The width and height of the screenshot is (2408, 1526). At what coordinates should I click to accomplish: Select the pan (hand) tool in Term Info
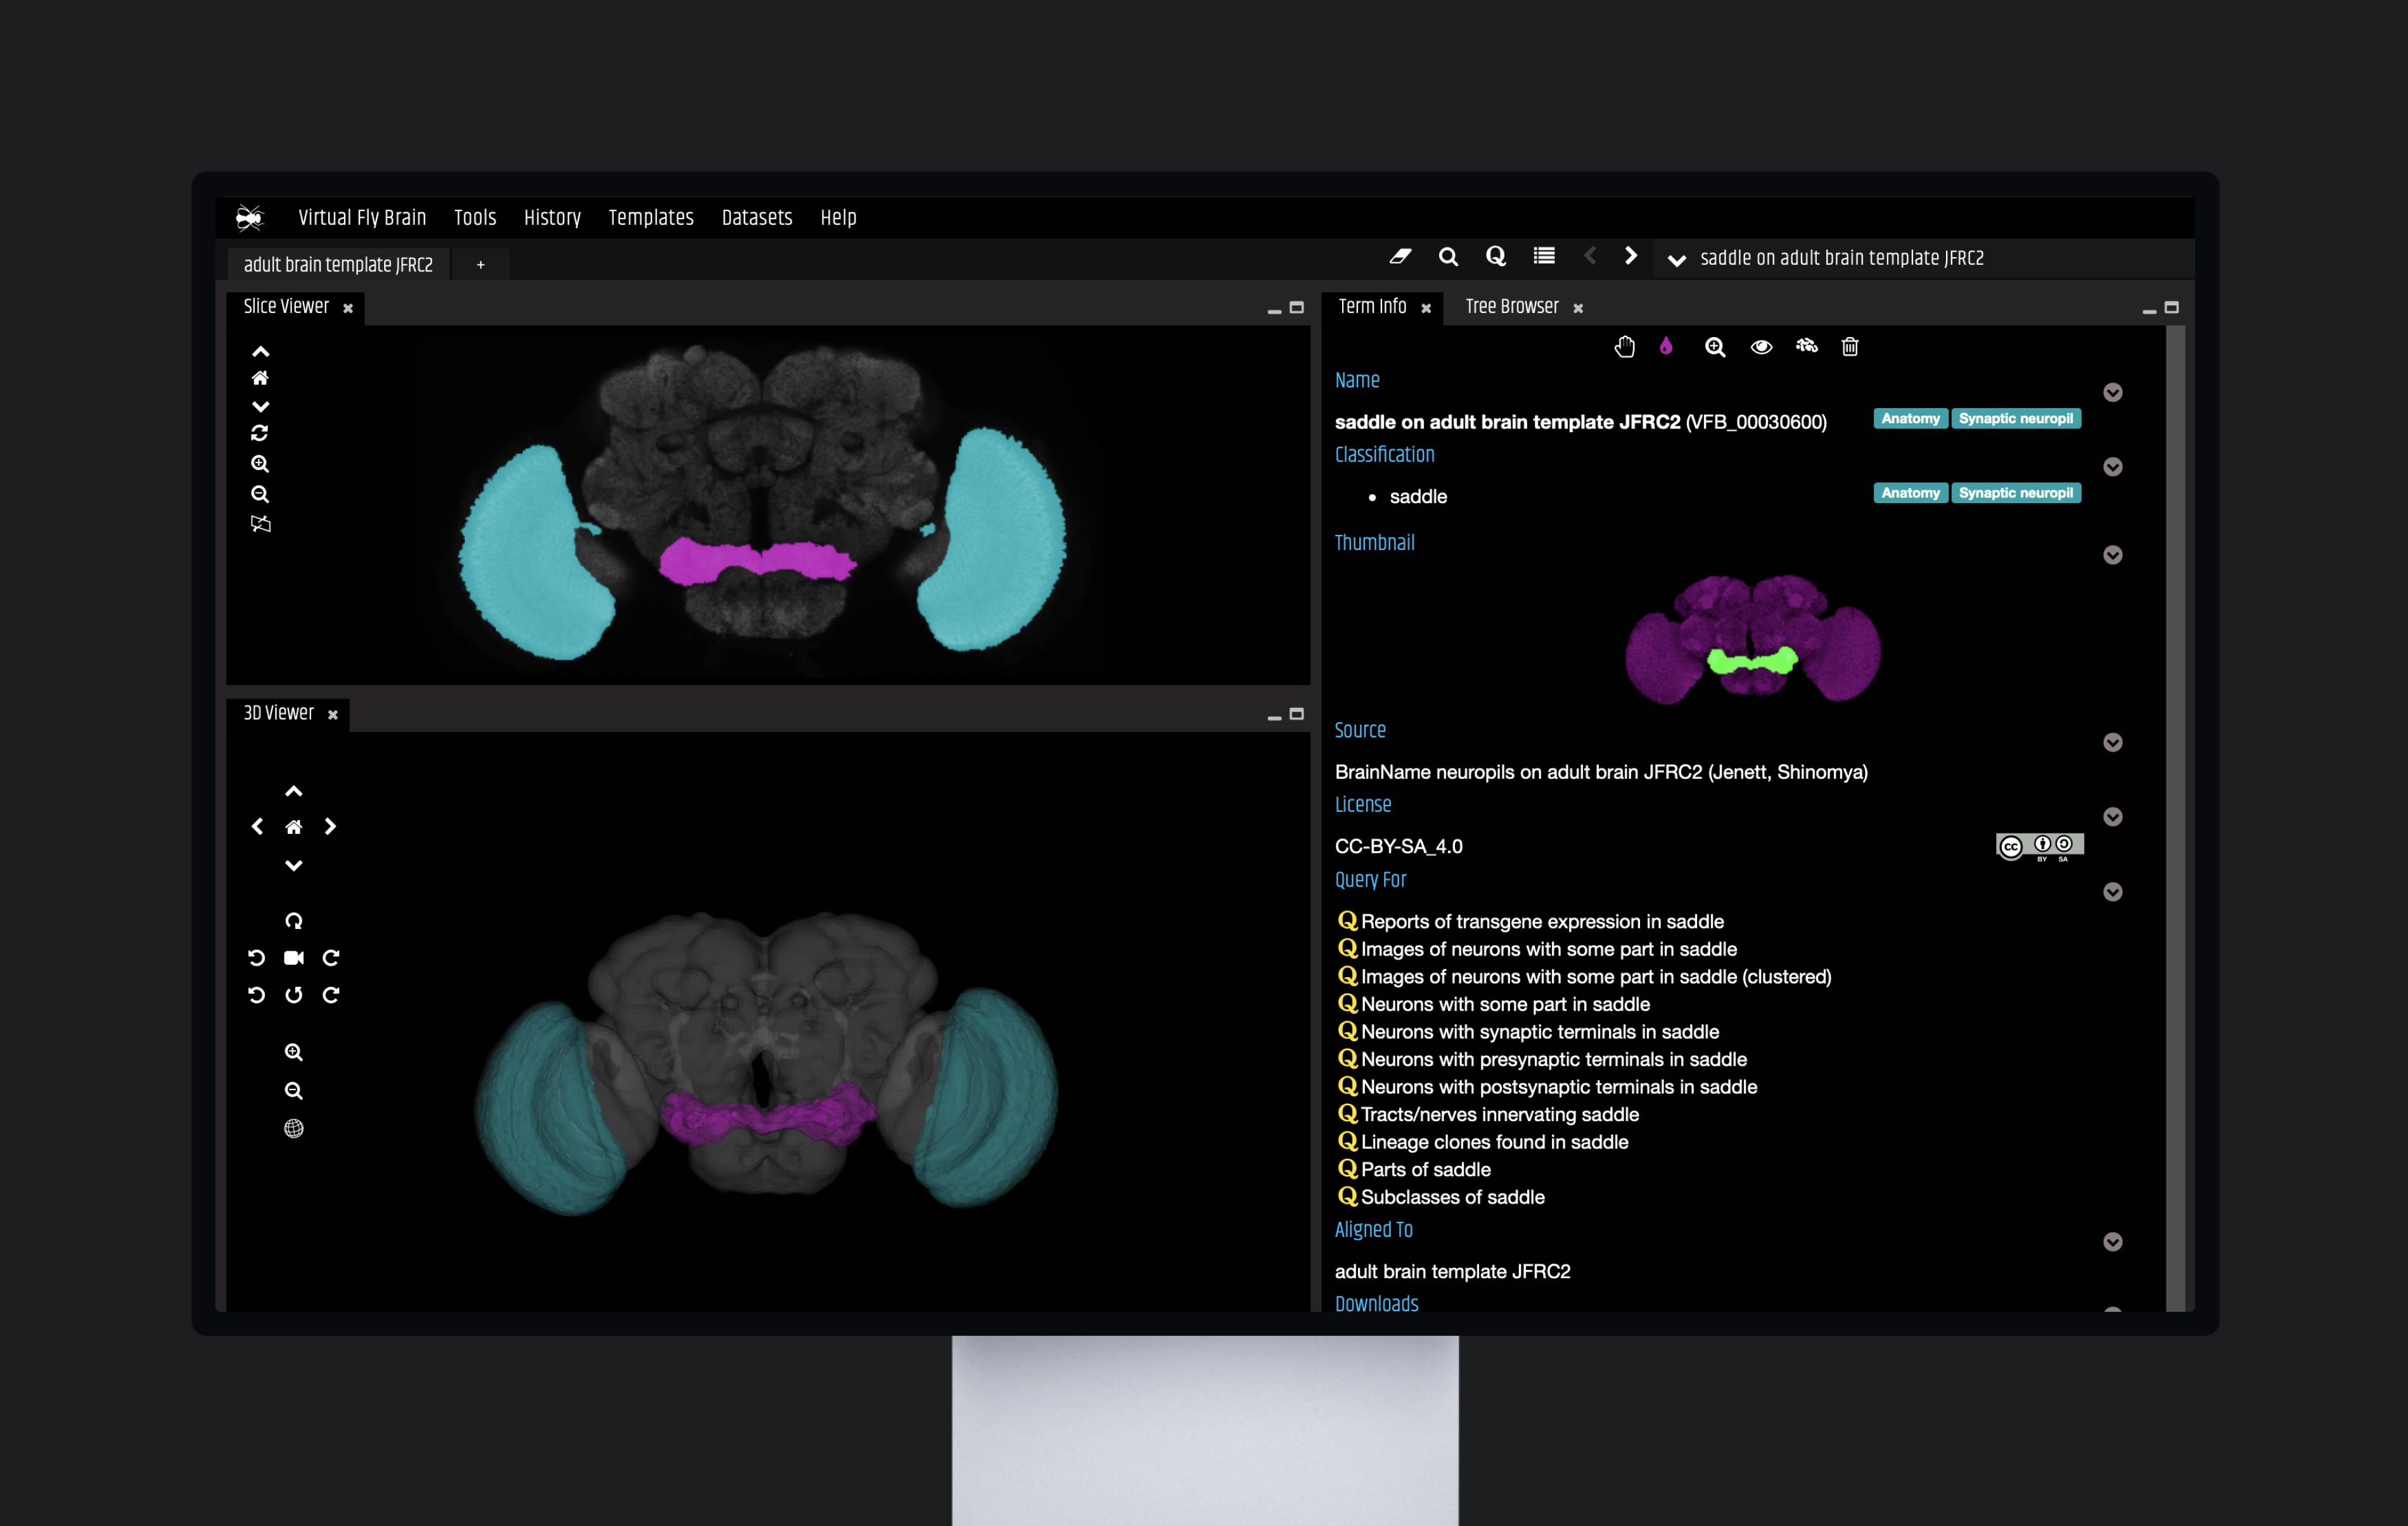tap(1624, 347)
